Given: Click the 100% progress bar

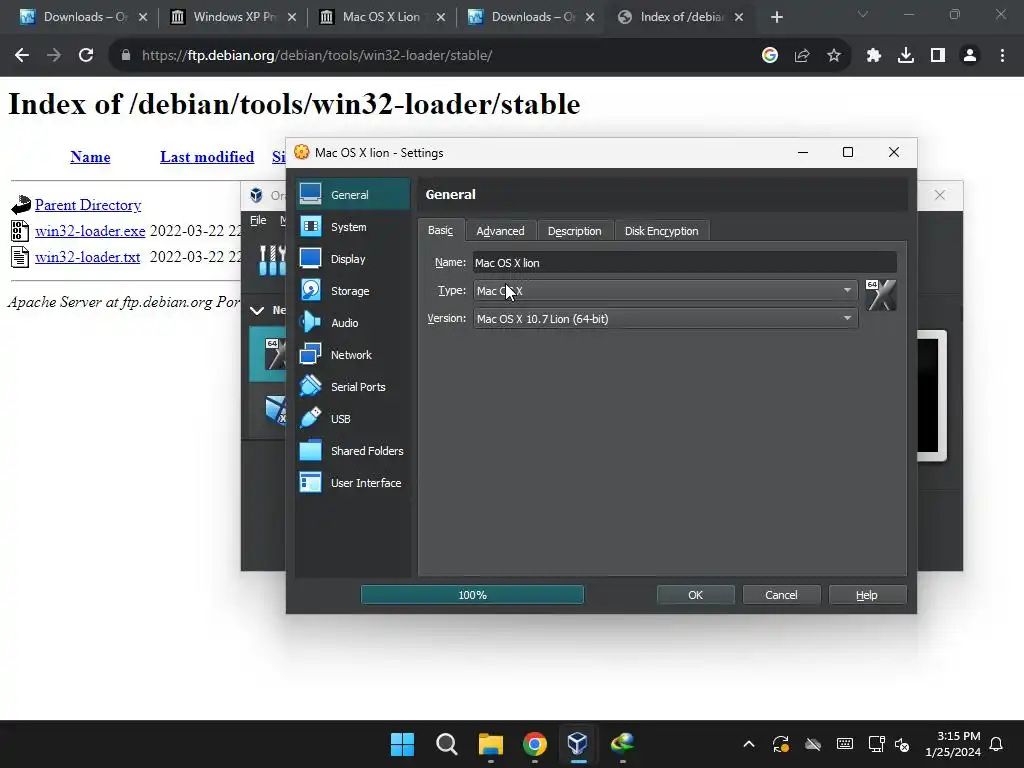Looking at the screenshot, I should coord(472,595).
